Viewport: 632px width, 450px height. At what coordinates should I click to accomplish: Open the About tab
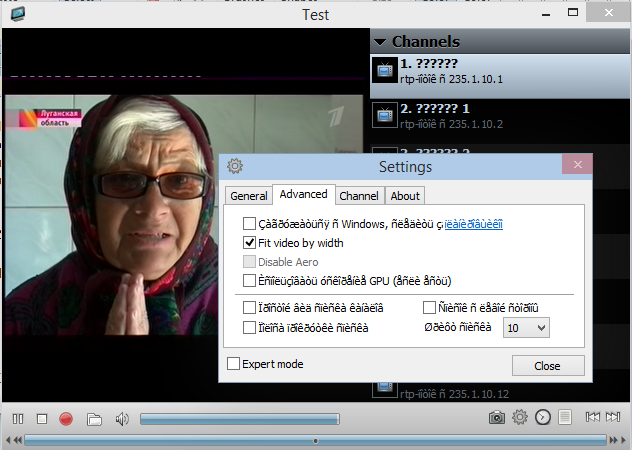405,196
